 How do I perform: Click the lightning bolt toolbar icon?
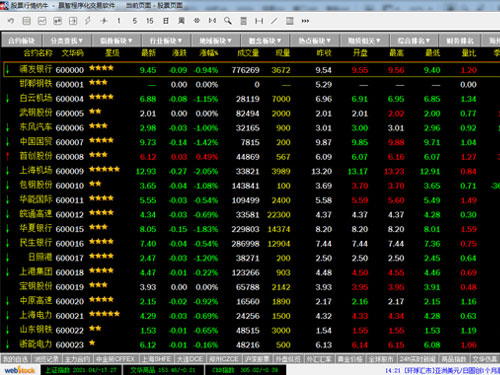pyautogui.click(x=88, y=21)
